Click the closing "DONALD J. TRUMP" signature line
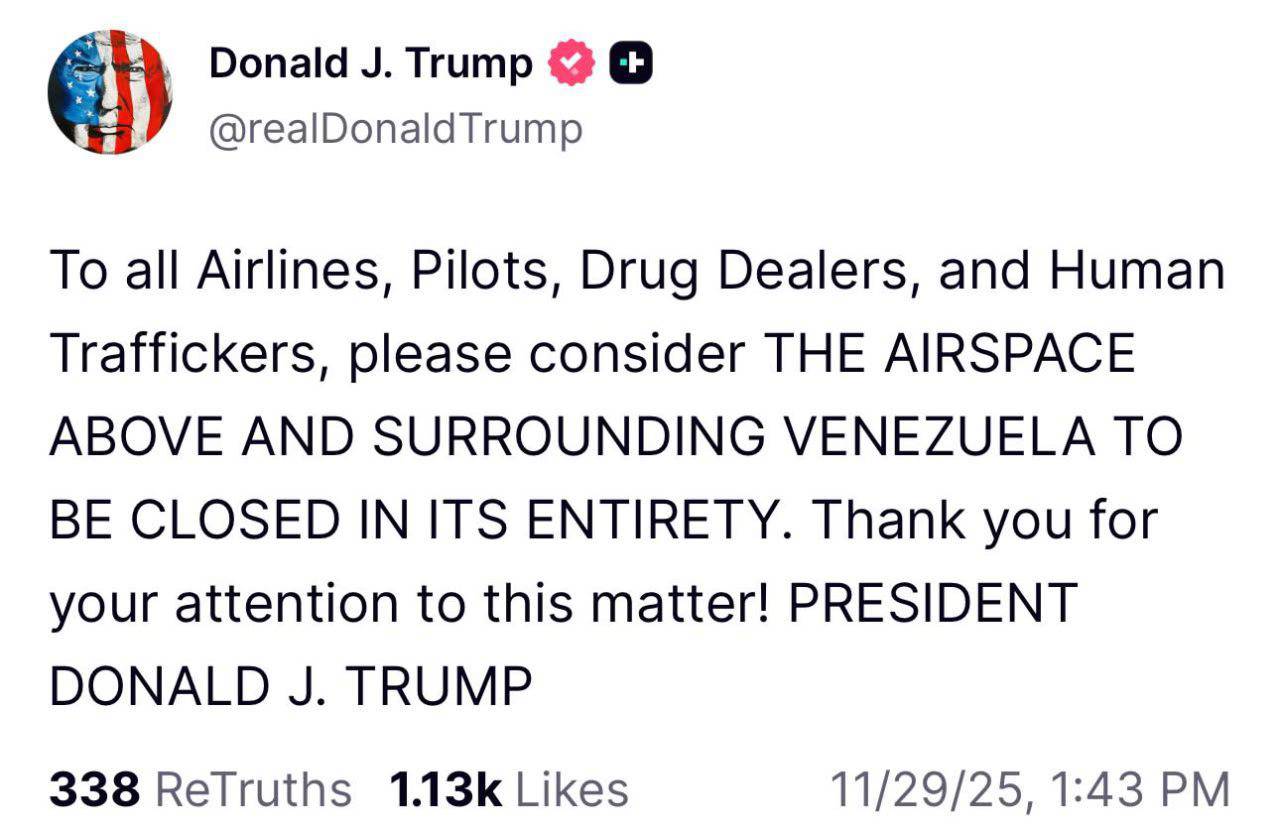Image resolution: width=1280 pixels, height=828 pixels. [290, 687]
